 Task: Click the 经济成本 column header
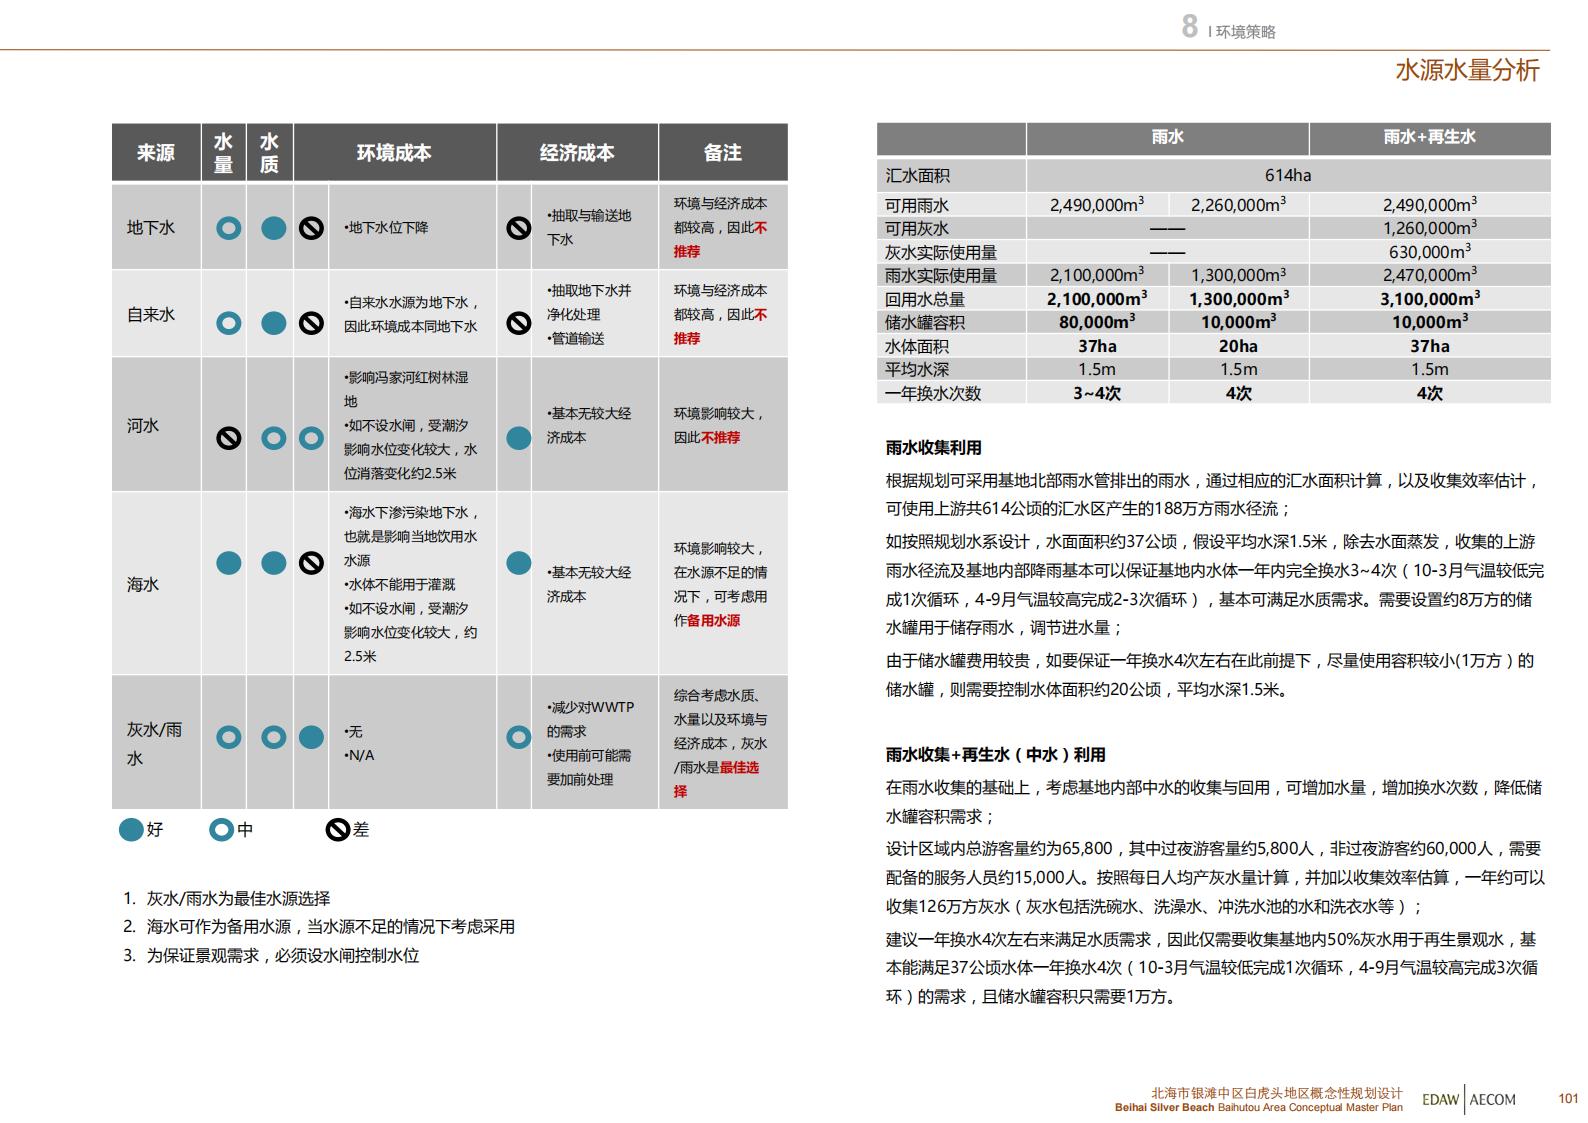pyautogui.click(x=577, y=152)
